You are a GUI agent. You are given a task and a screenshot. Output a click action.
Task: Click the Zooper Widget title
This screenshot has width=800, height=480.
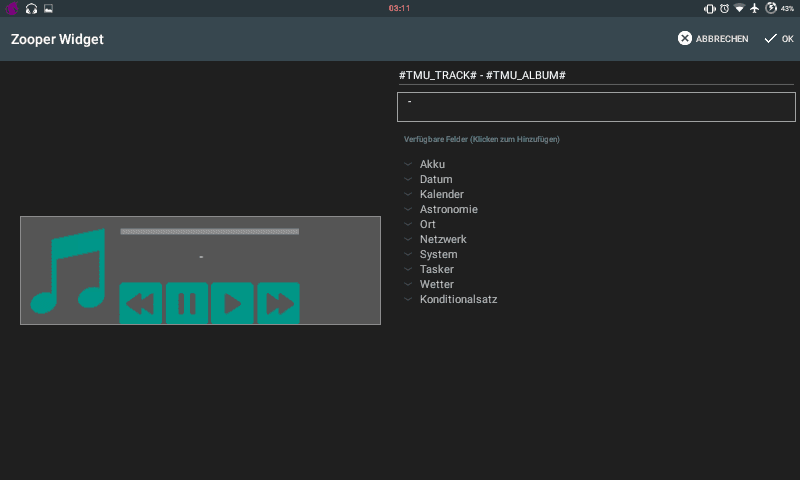coord(57,39)
